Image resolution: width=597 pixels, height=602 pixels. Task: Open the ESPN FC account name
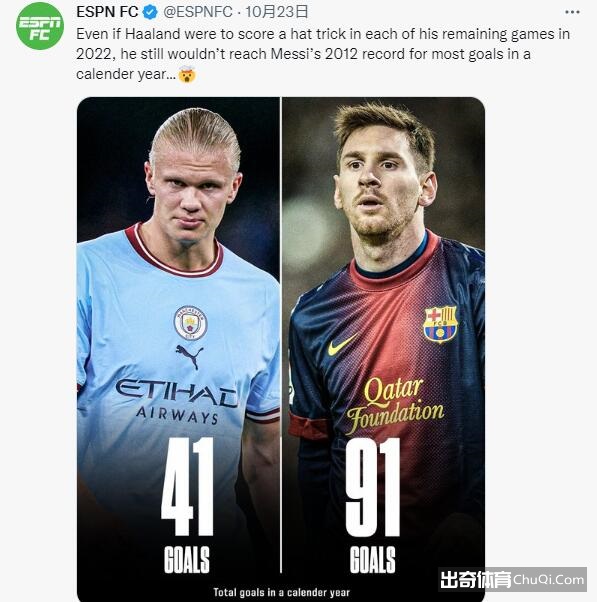coord(107,12)
